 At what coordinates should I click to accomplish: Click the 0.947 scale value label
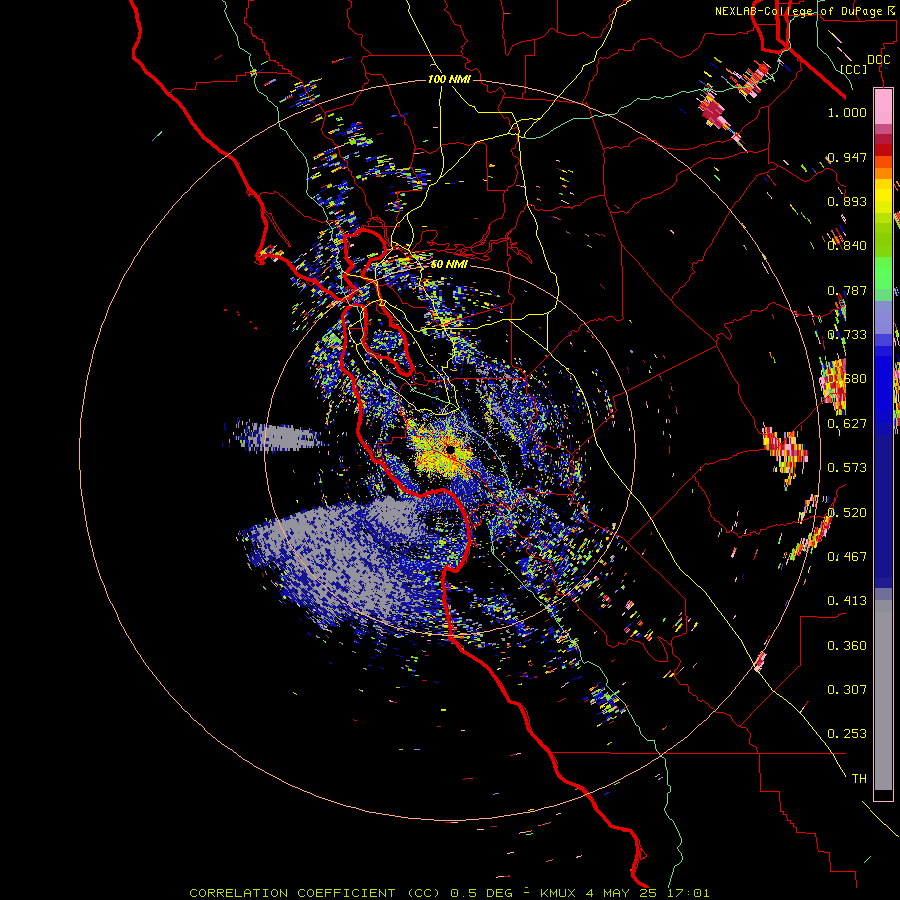point(847,157)
